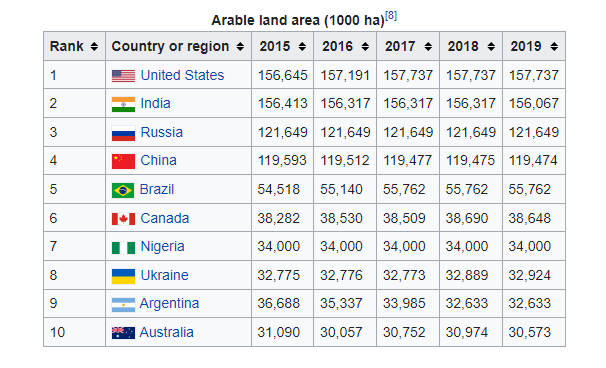Screen dimensions: 606x368
Task: Sort by Country or region arrows
Action: [x=240, y=47]
